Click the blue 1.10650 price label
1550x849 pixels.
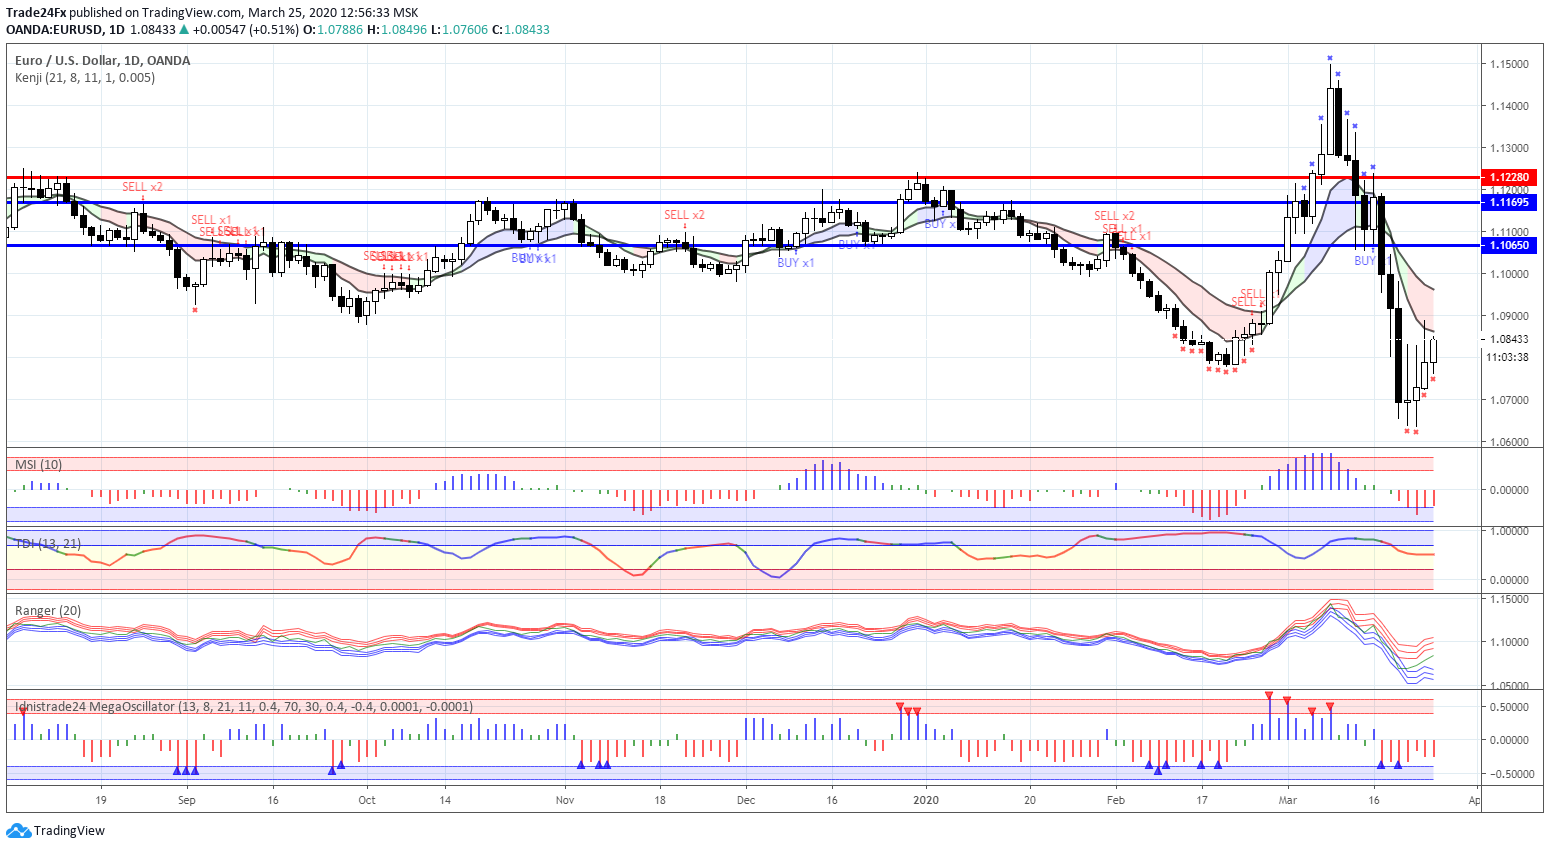1510,245
